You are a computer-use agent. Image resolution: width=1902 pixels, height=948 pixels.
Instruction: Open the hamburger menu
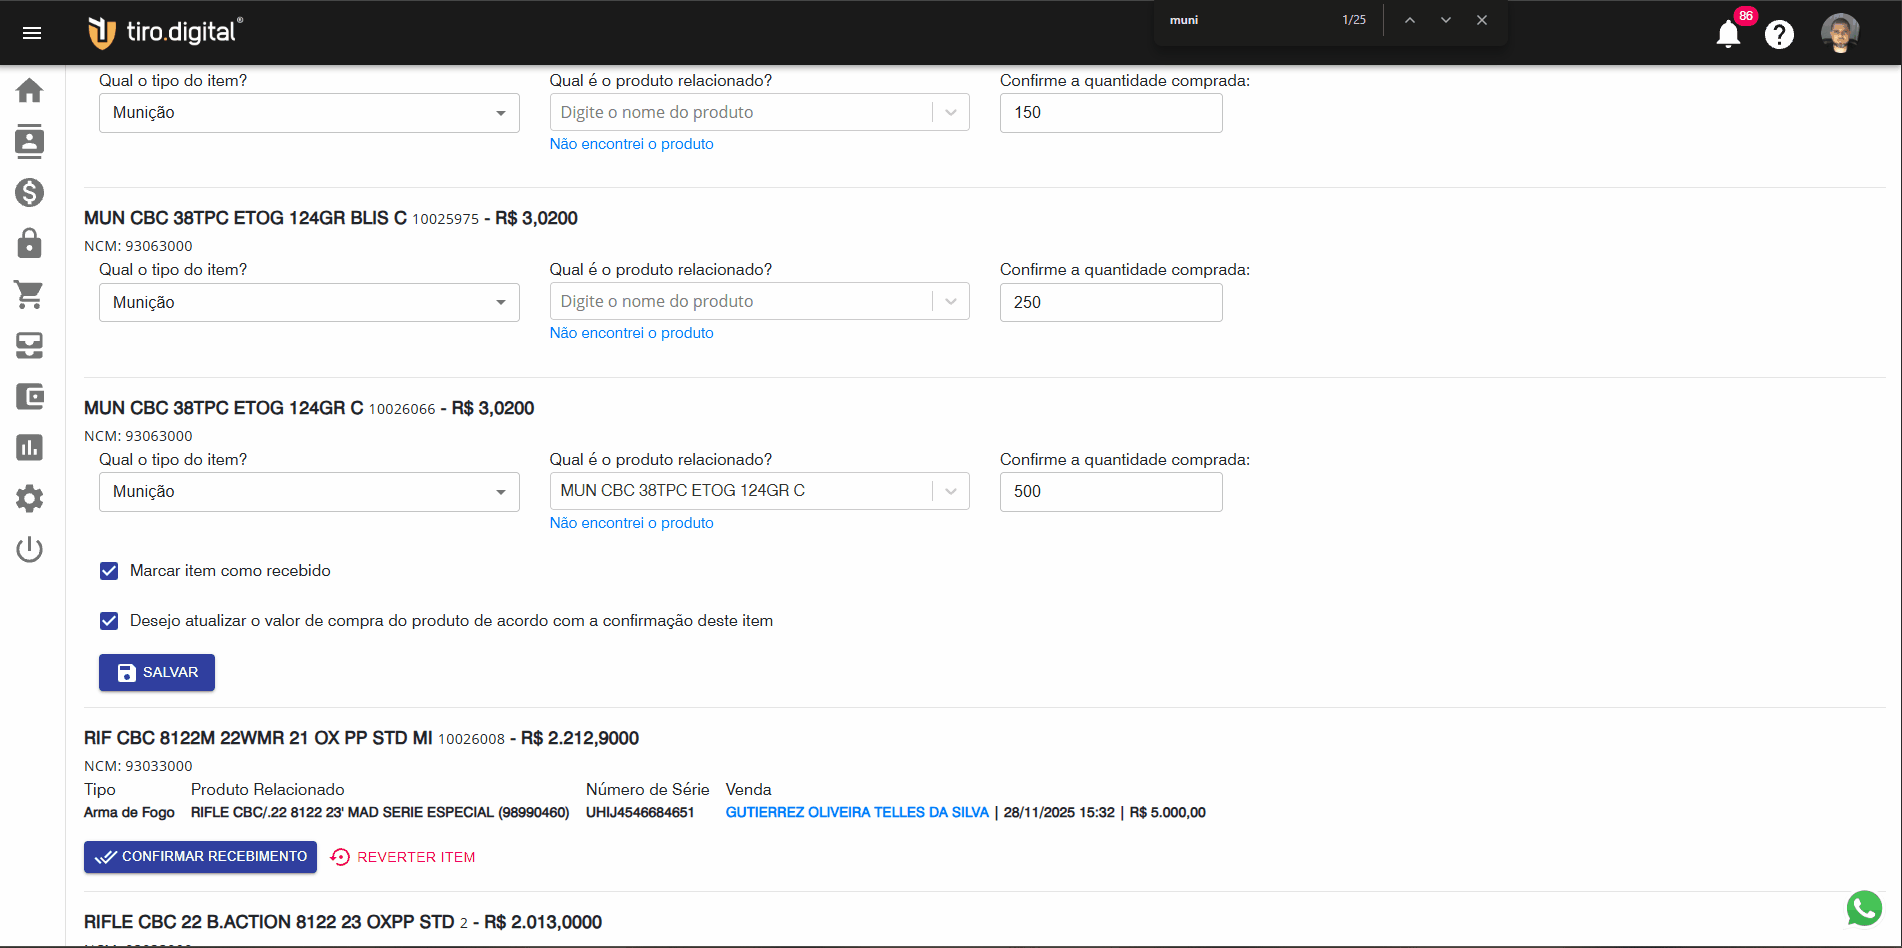pos(32,33)
